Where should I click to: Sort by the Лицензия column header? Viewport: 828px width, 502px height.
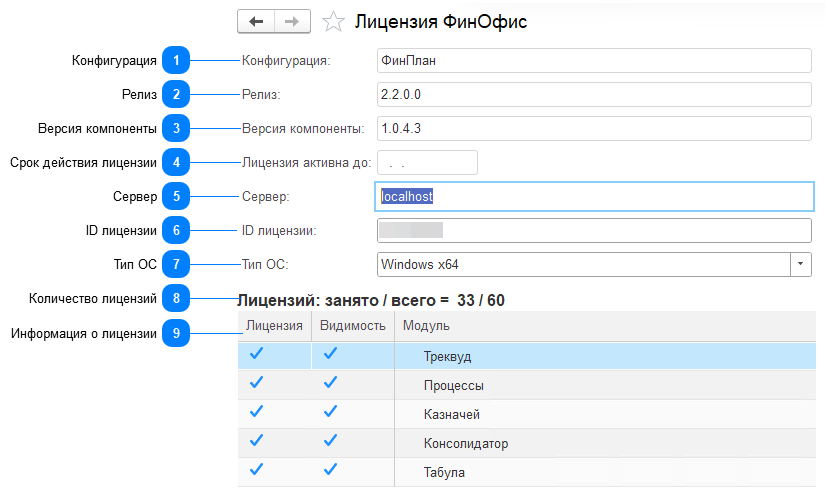click(x=275, y=326)
